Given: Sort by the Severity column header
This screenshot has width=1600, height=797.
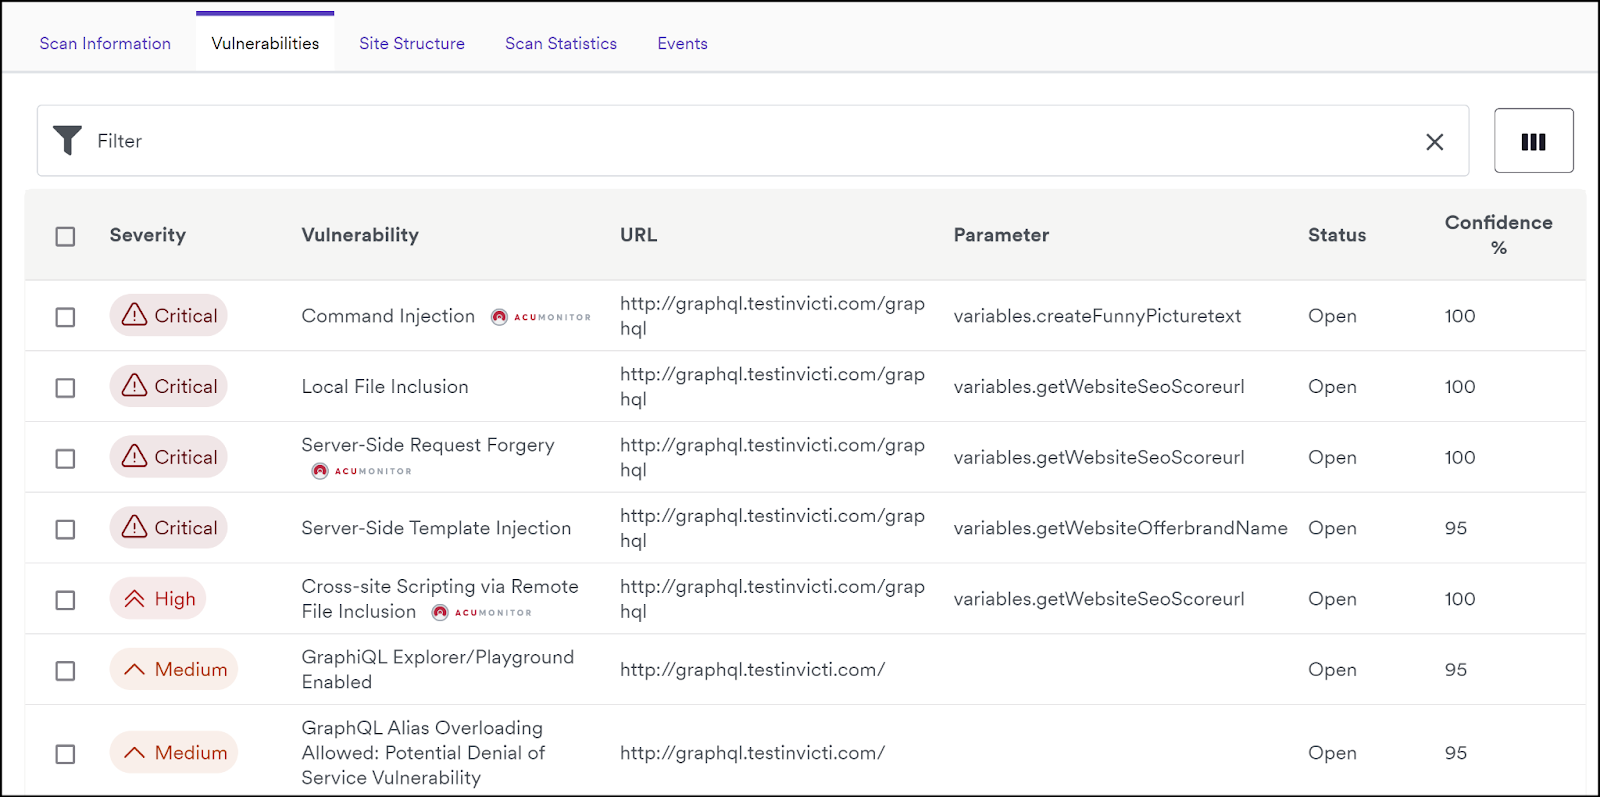Looking at the screenshot, I should (148, 235).
